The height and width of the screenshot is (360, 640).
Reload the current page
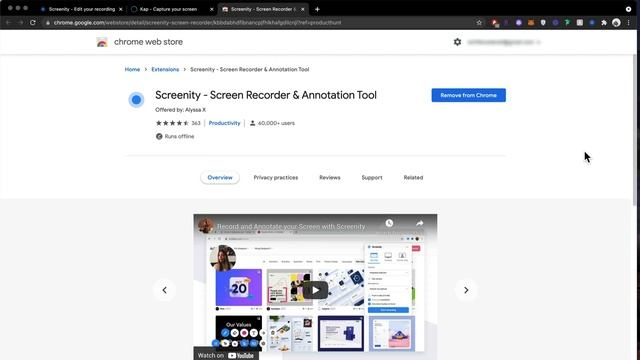coord(33,22)
